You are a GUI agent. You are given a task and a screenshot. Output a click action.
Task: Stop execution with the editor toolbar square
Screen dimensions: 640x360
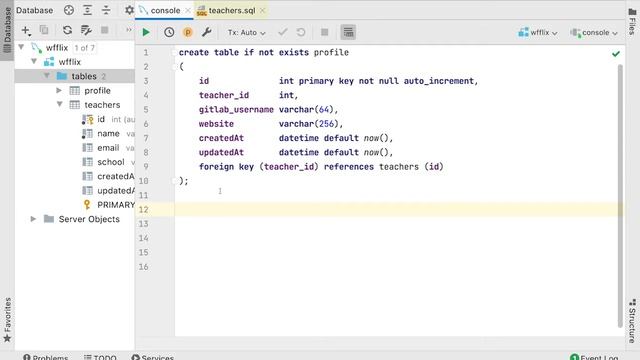pyautogui.click(x=324, y=32)
